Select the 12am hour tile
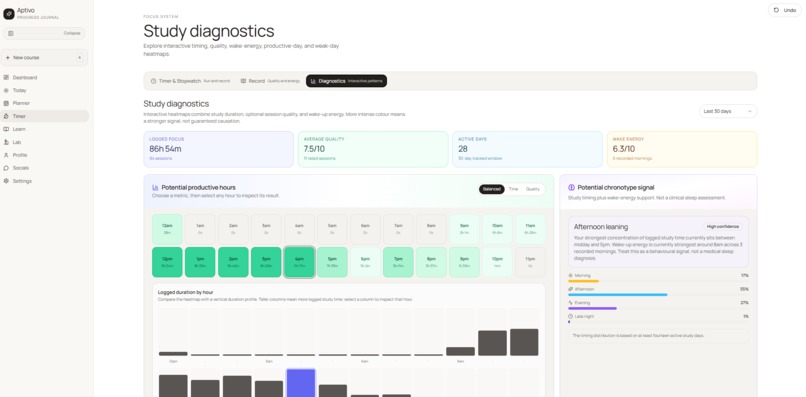Screen dimensions: 806x397 [x=167, y=229]
